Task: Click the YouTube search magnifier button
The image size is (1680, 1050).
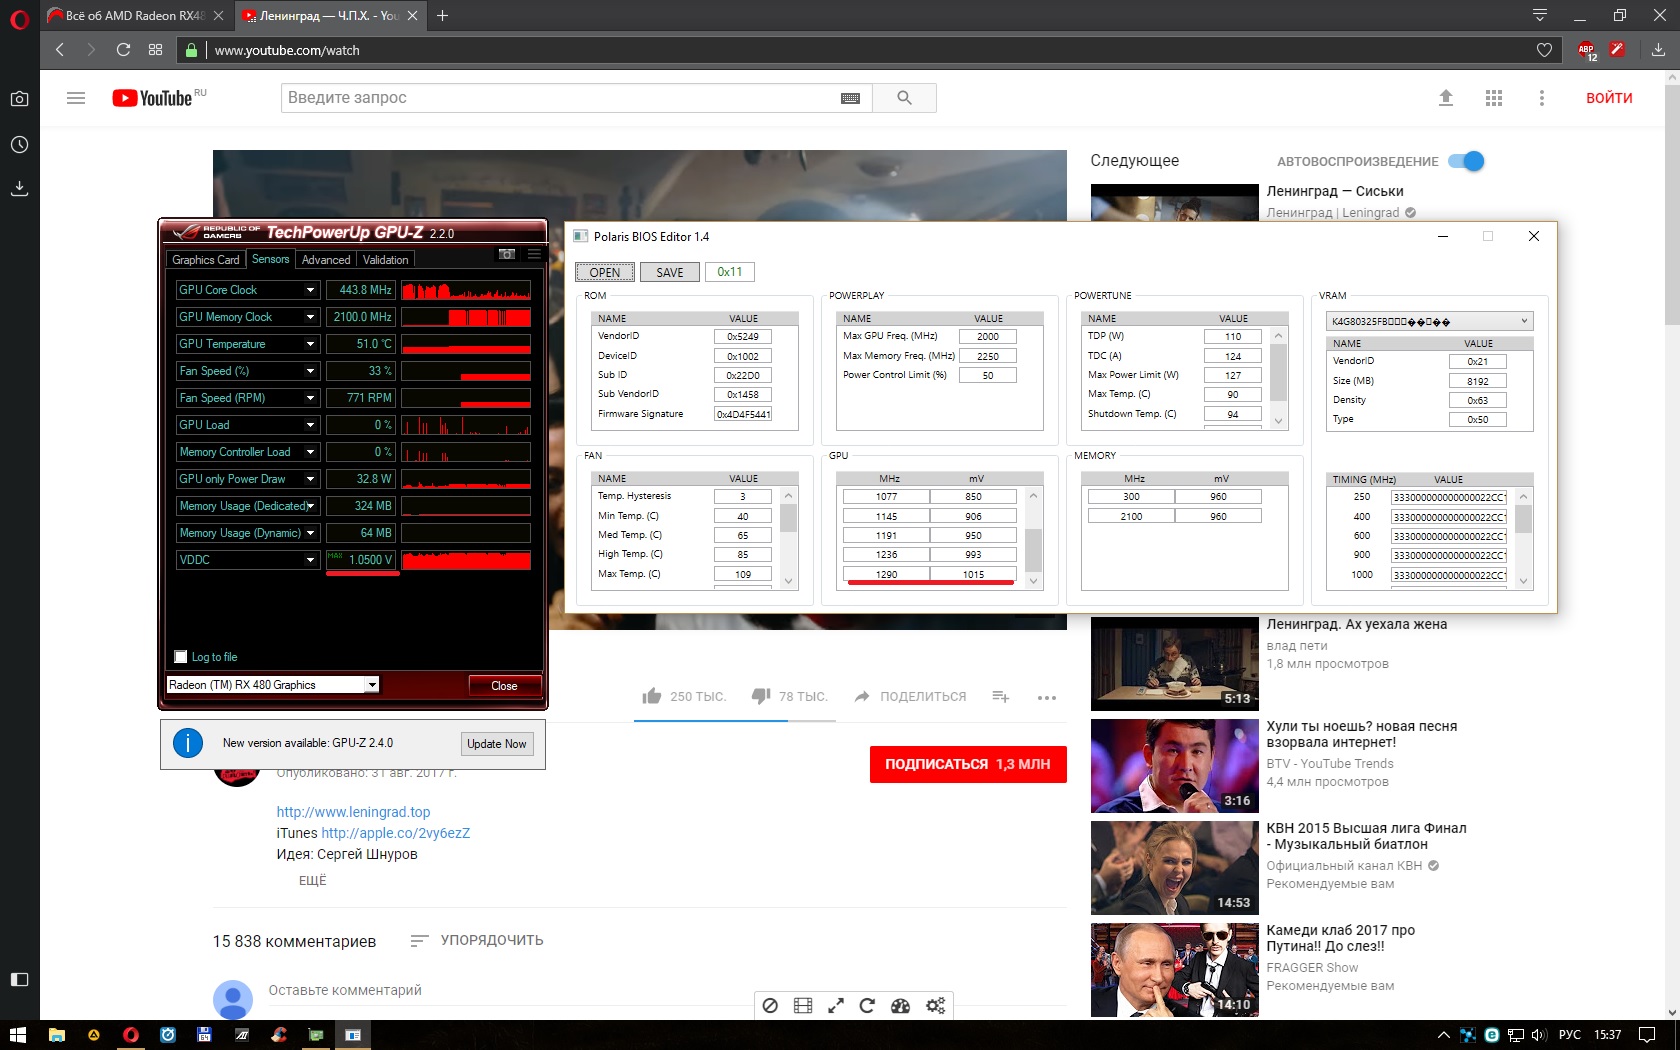Action: pos(904,98)
